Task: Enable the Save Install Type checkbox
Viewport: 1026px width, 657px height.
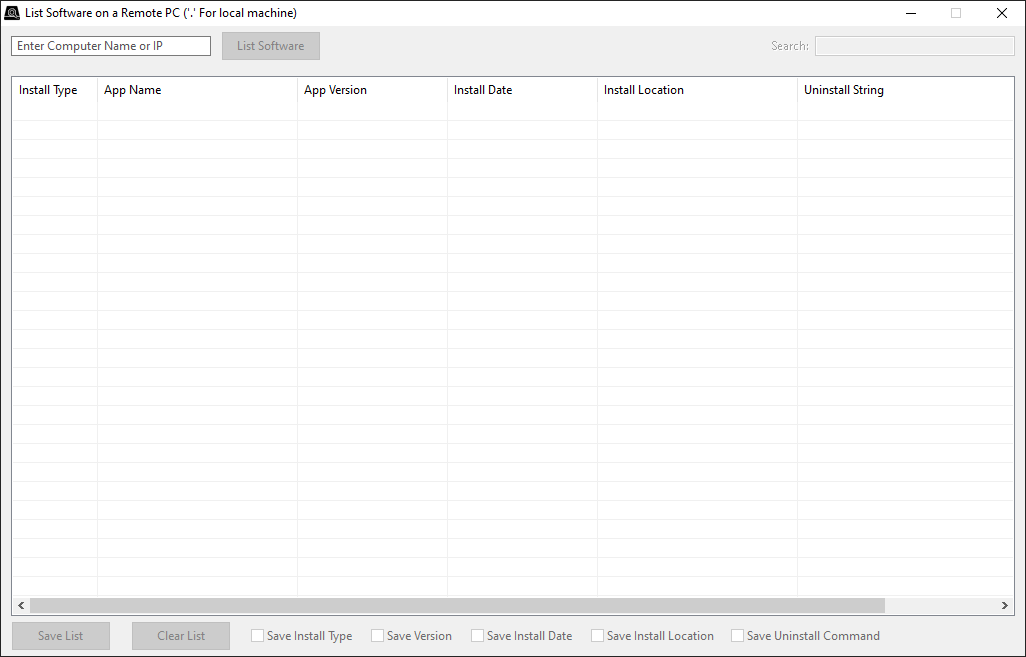Action: pyautogui.click(x=258, y=636)
